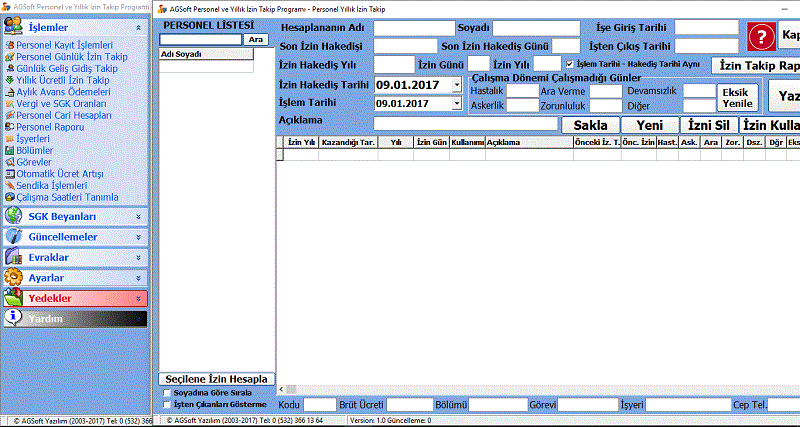This screenshot has width=800, height=427.
Task: Open the Ayarlar sidebar section
Action: pos(75,277)
